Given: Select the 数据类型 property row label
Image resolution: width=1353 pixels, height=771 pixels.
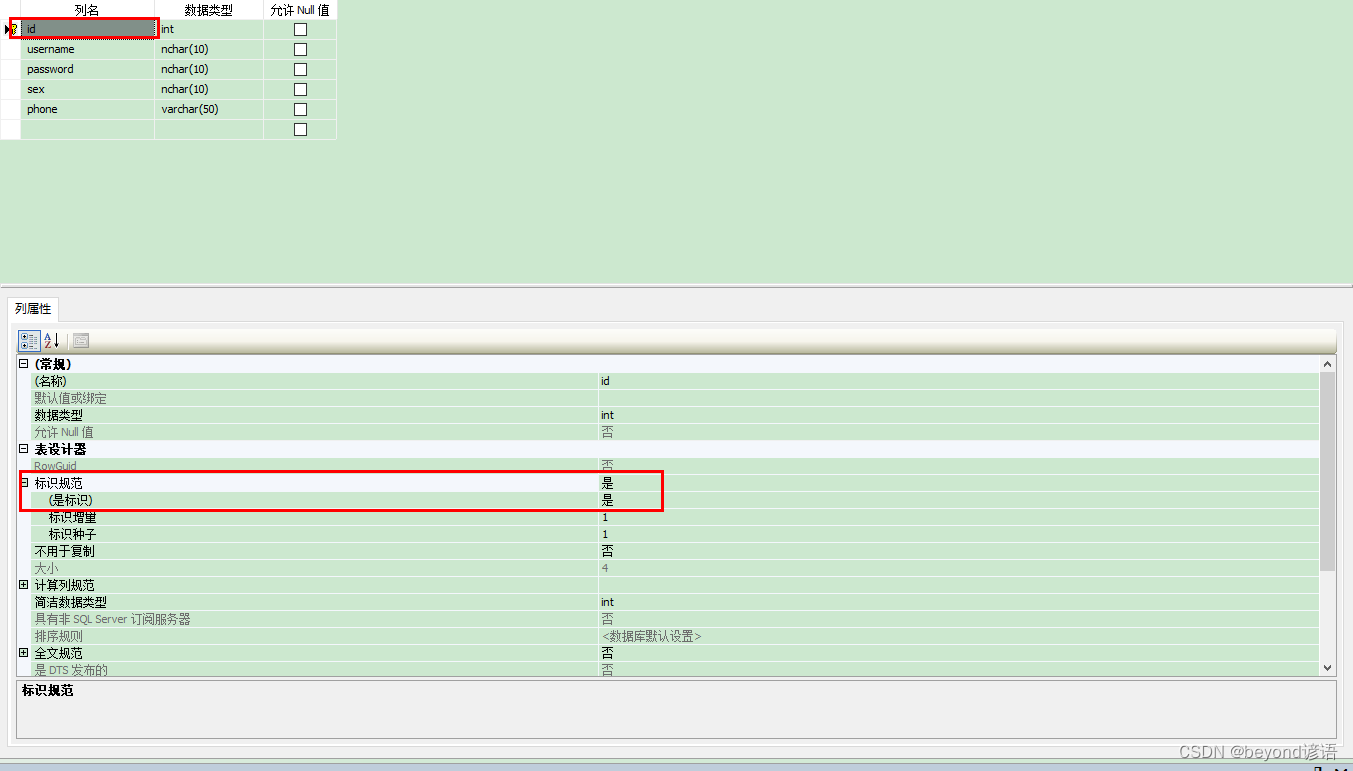Looking at the screenshot, I should pos(58,415).
